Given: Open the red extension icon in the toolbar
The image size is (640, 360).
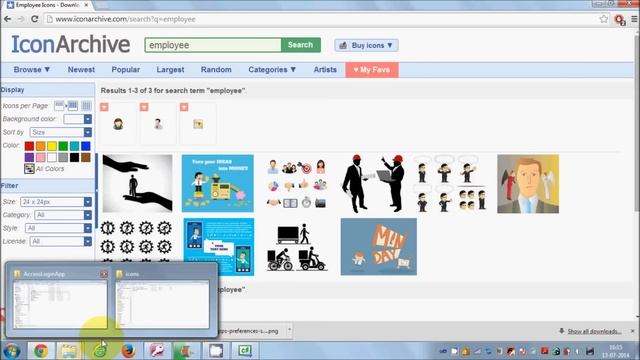Looking at the screenshot, I should pos(620,19).
